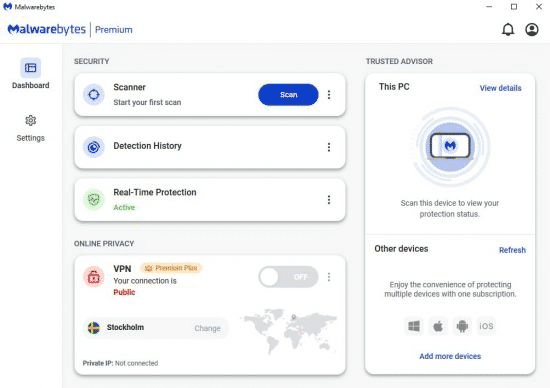Click the Android platform icon
Viewport: 550px width, 388px height.
[x=462, y=326]
